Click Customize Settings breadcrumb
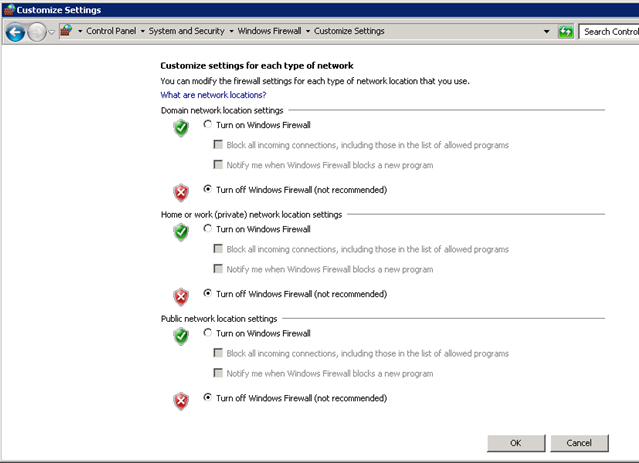The width and height of the screenshot is (639, 463). (349, 31)
